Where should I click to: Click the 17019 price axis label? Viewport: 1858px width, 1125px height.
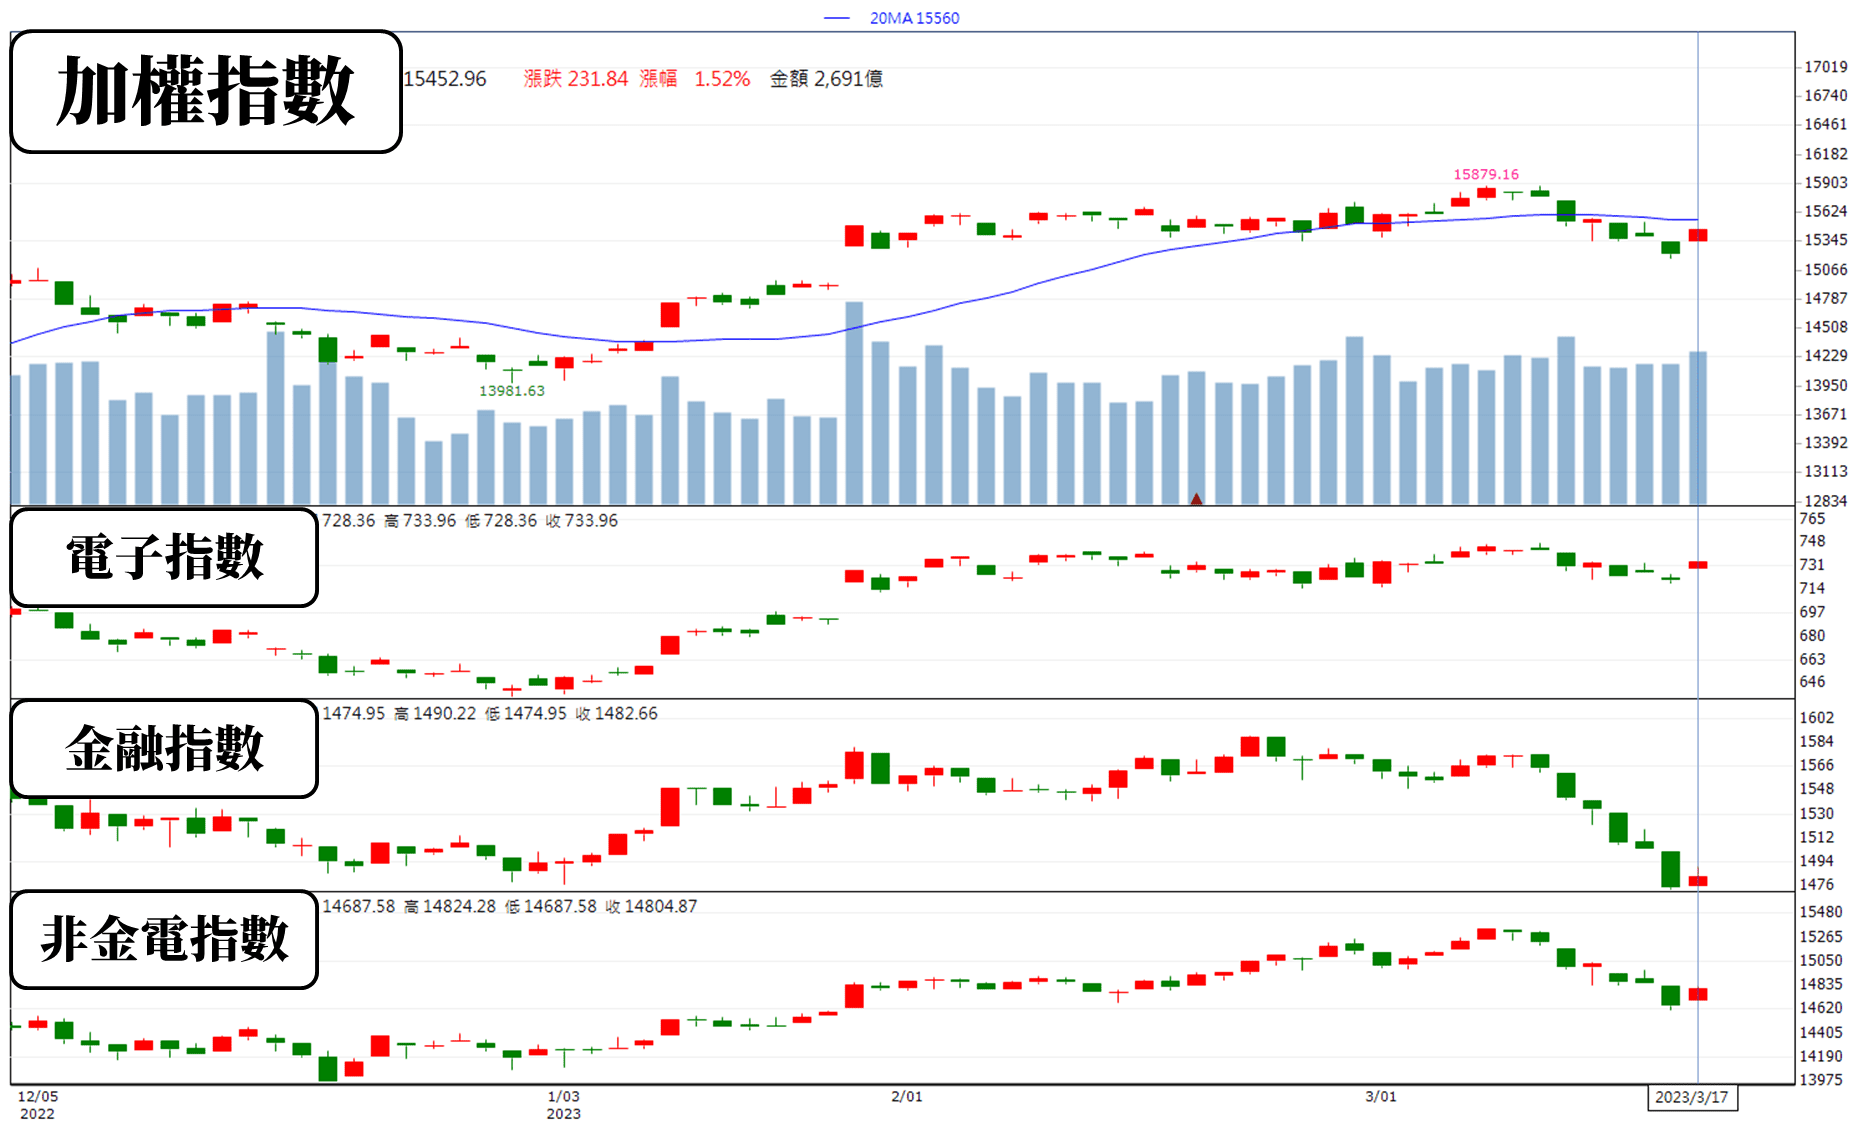pos(1825,67)
